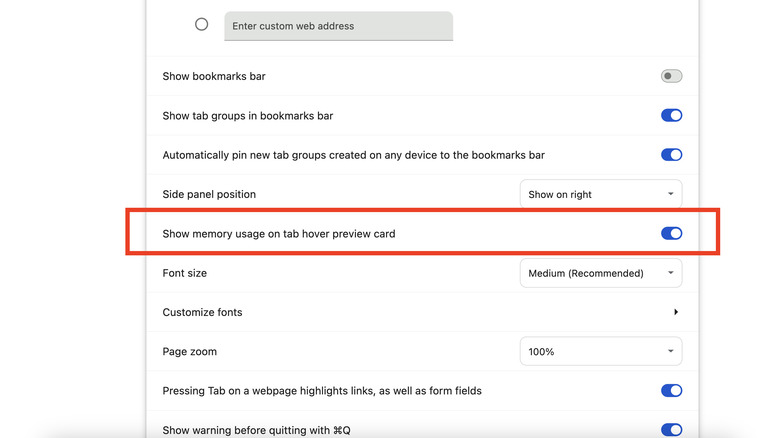
Task: Click the Side panel position label
Action: (209, 194)
